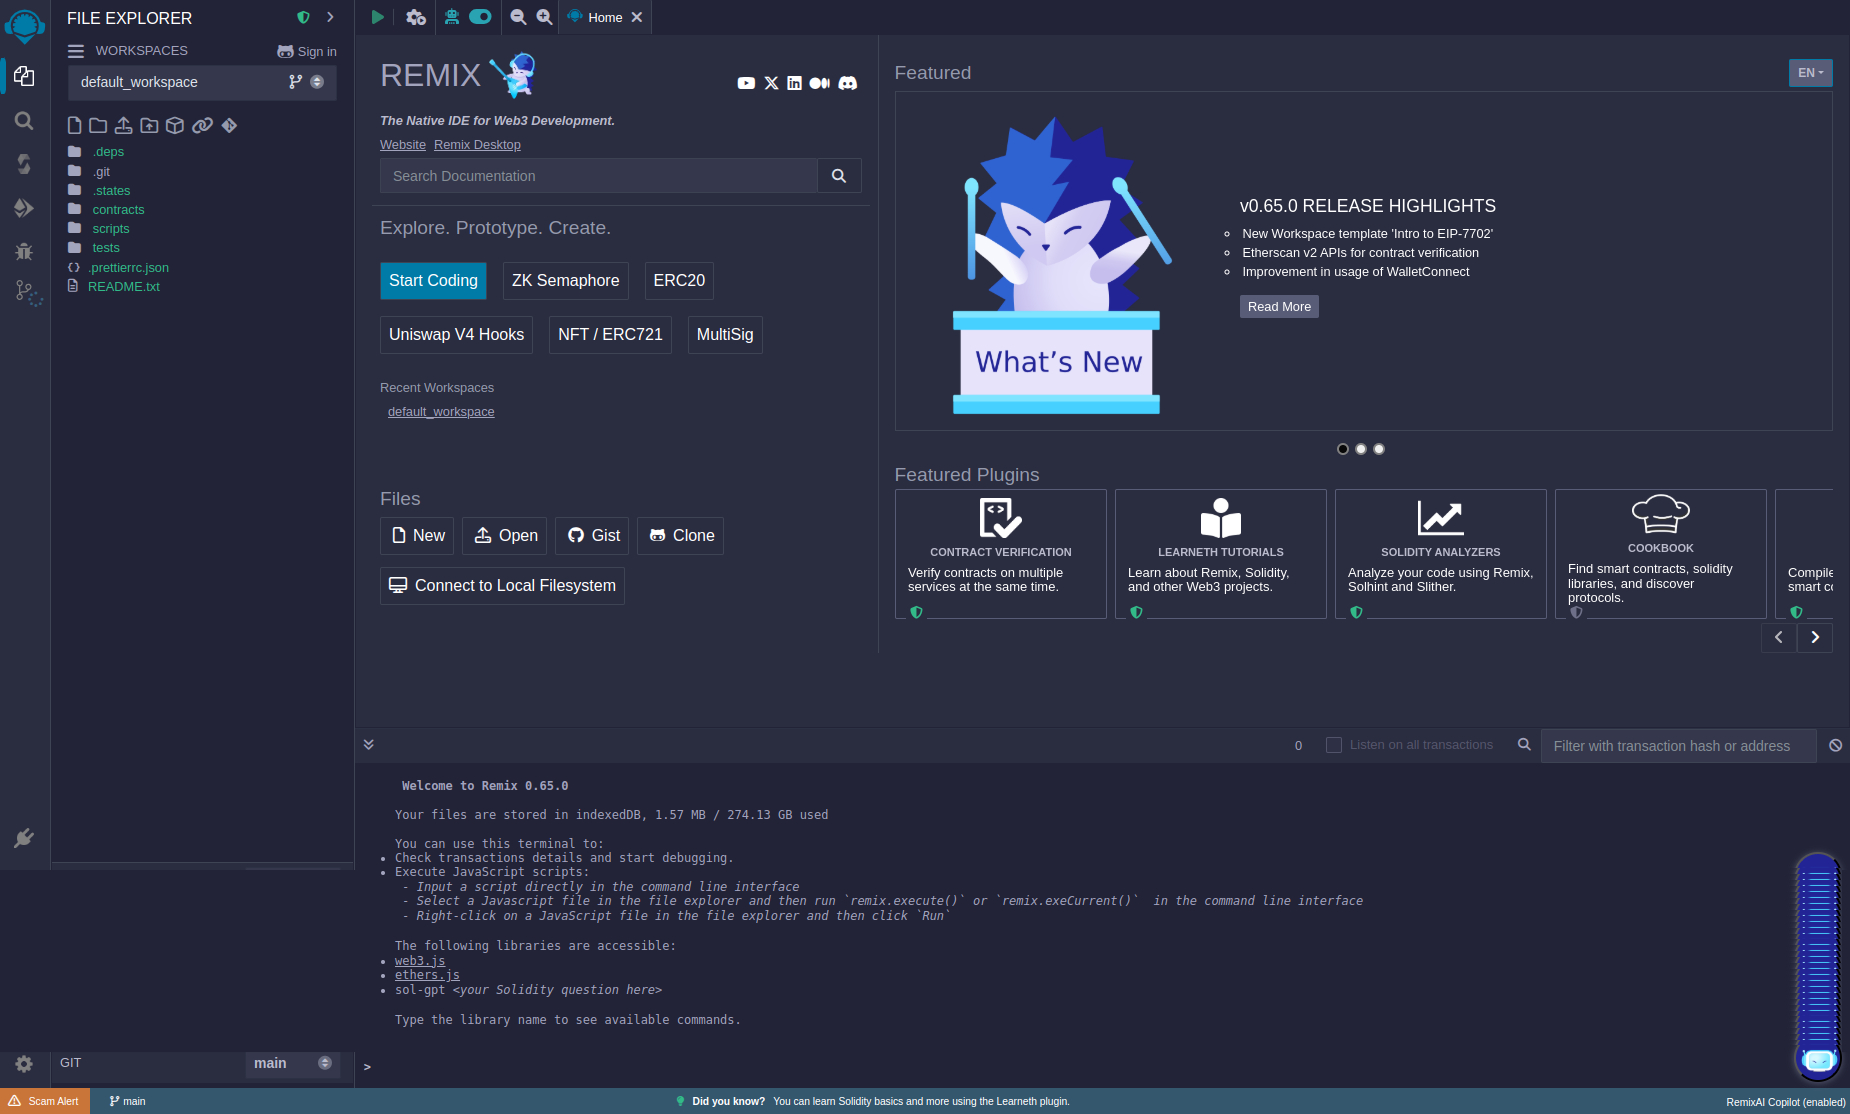Viewport: 1850px width, 1114px height.
Task: Open the Solidity compiler sidebar icon
Action: tap(24, 164)
